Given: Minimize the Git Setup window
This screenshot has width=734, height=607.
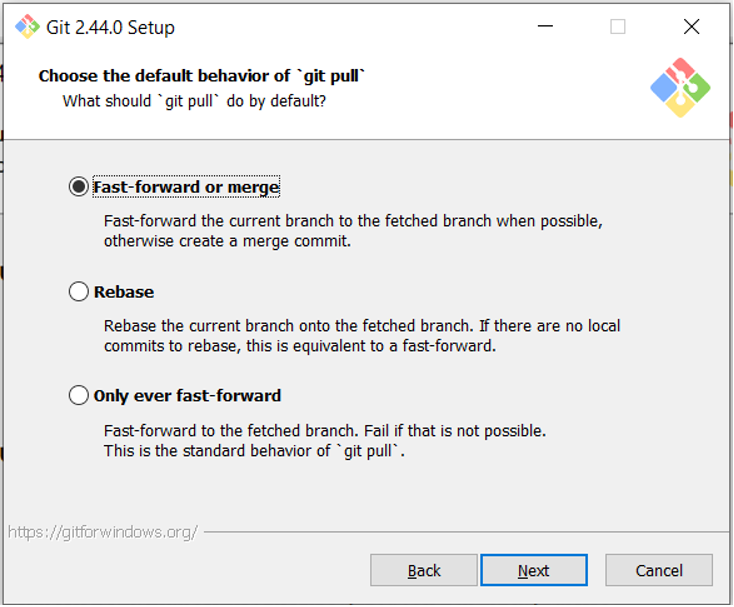Looking at the screenshot, I should 545,27.
